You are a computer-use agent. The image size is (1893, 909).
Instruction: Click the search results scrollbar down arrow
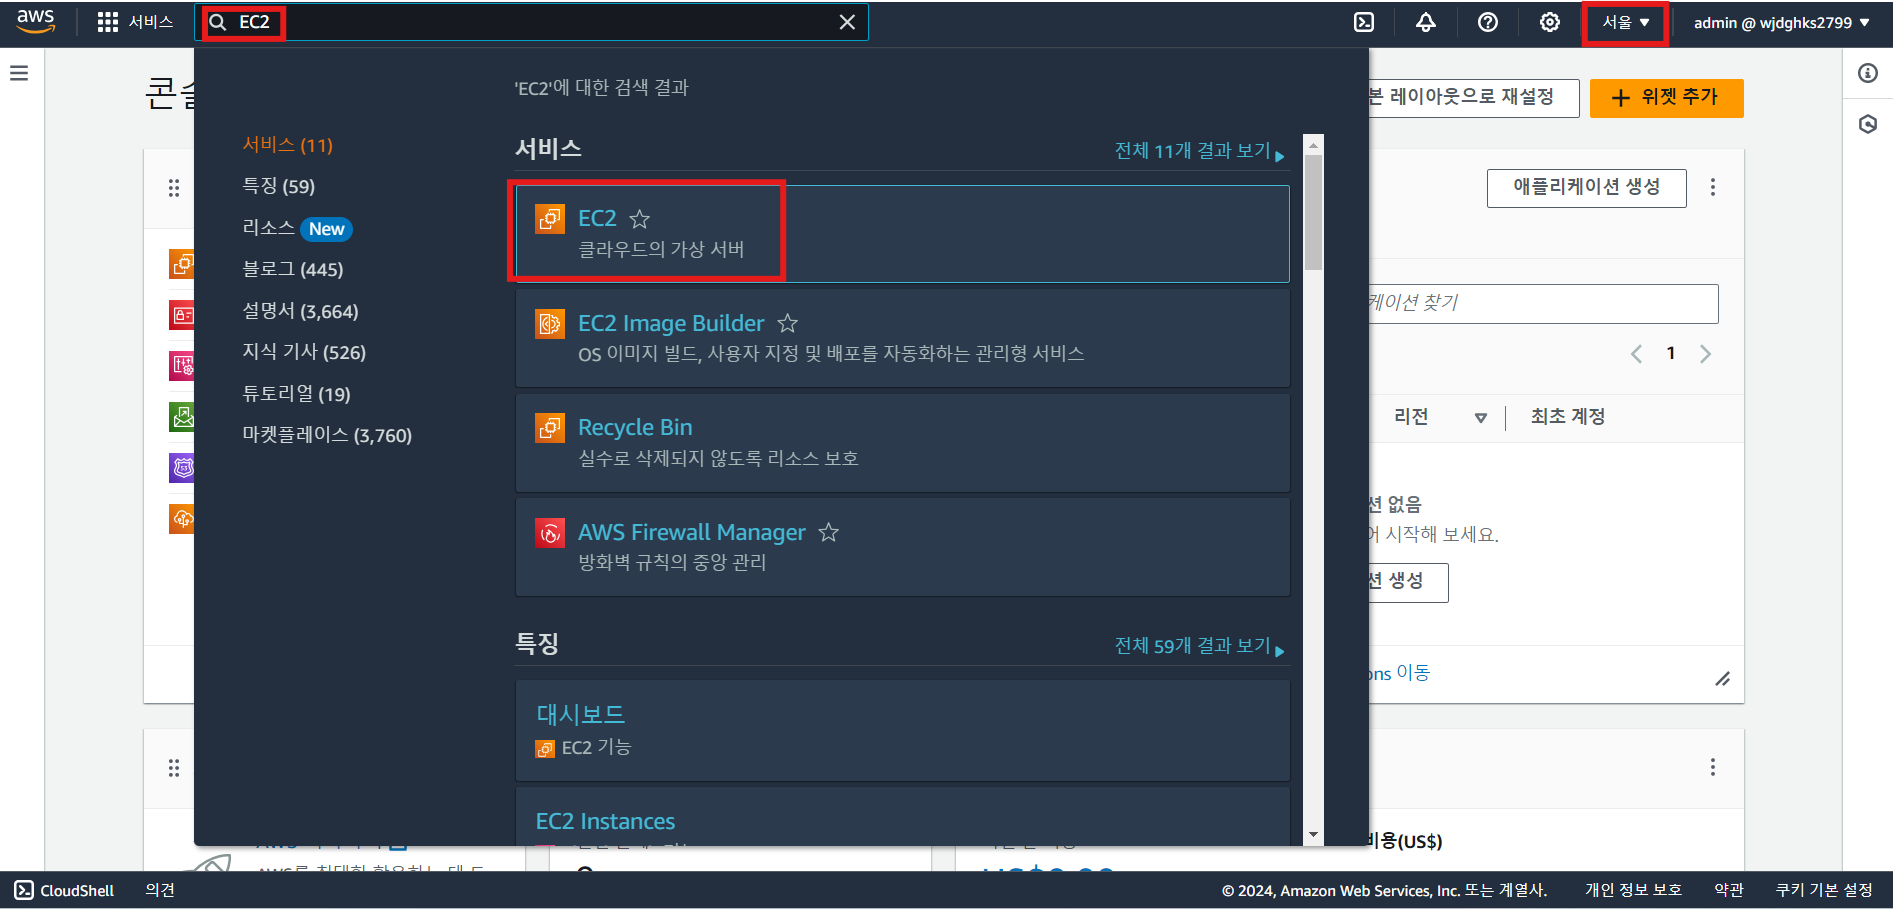pos(1313,835)
